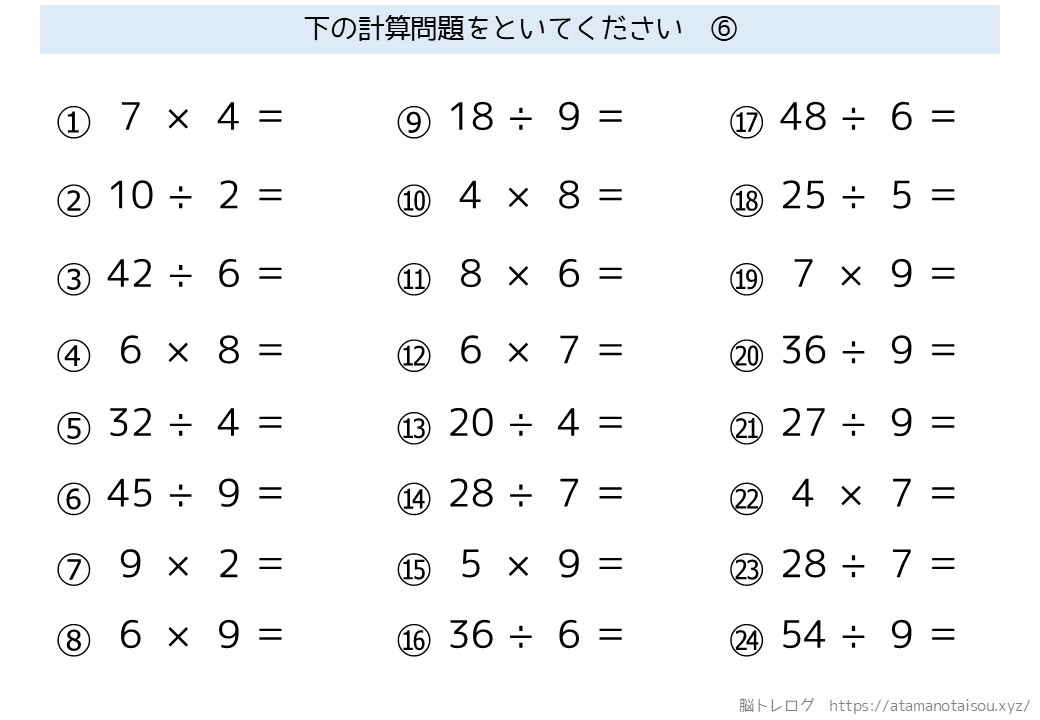Click the problem 48 ÷ 6 =
Viewport: 1040px width, 720px height.
[x=868, y=118]
